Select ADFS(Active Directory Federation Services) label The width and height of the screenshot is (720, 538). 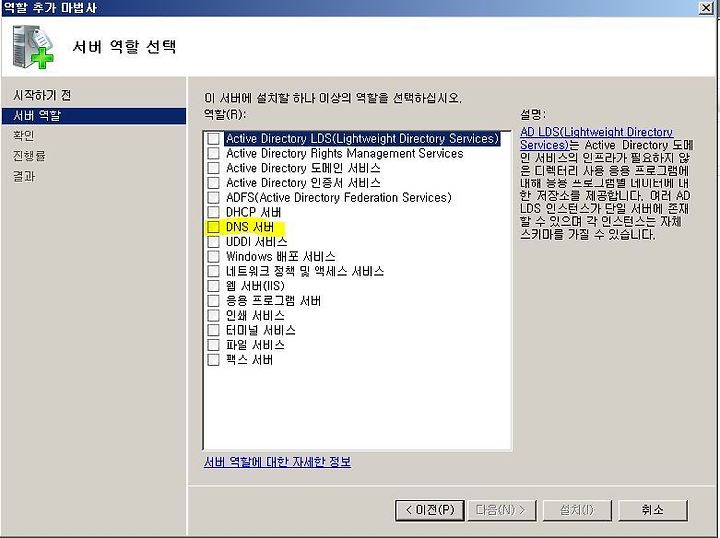tap(339, 197)
